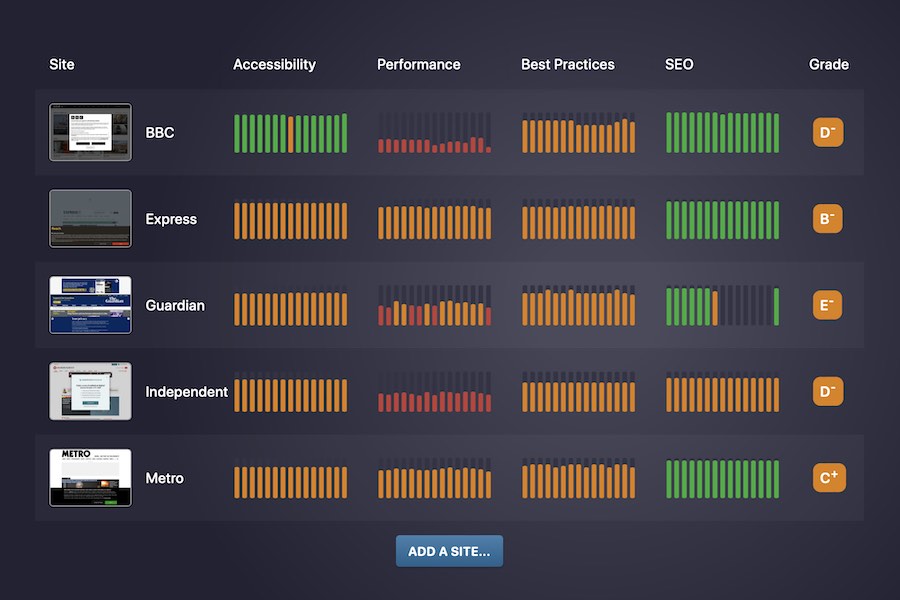Click the Performance column header
The height and width of the screenshot is (600, 900).
tap(418, 64)
